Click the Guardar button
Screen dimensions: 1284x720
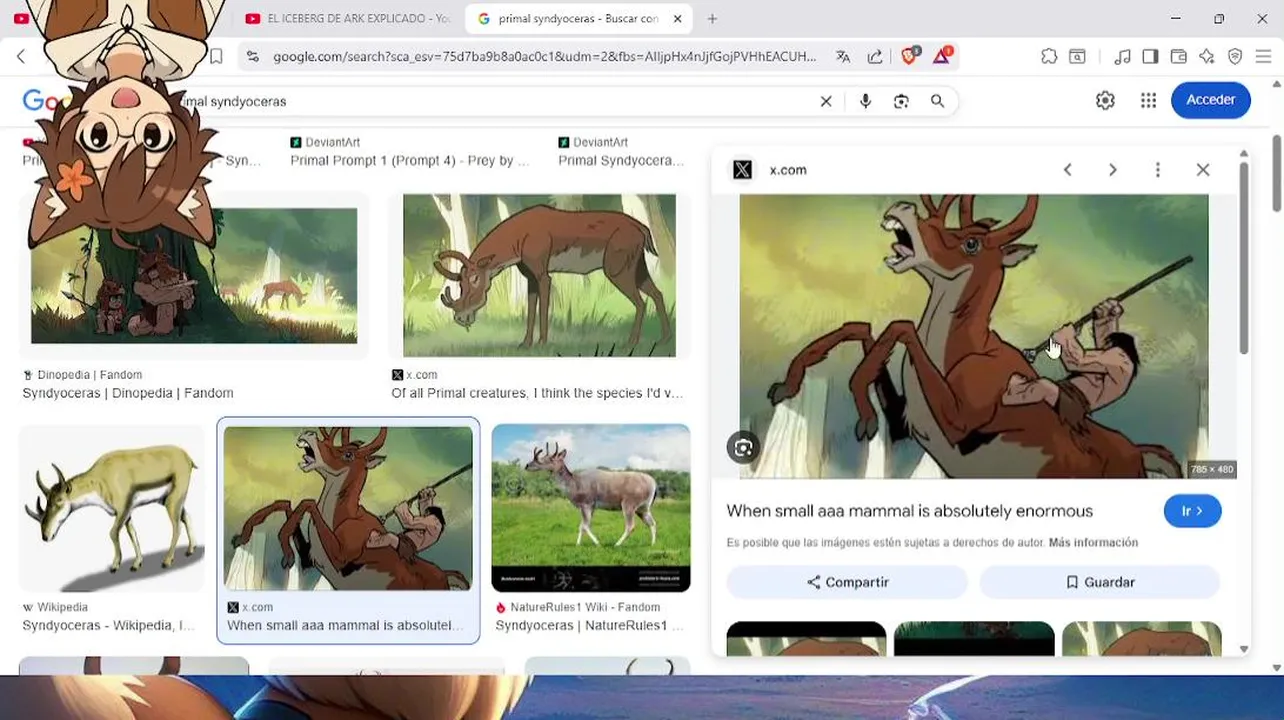click(x=1100, y=582)
